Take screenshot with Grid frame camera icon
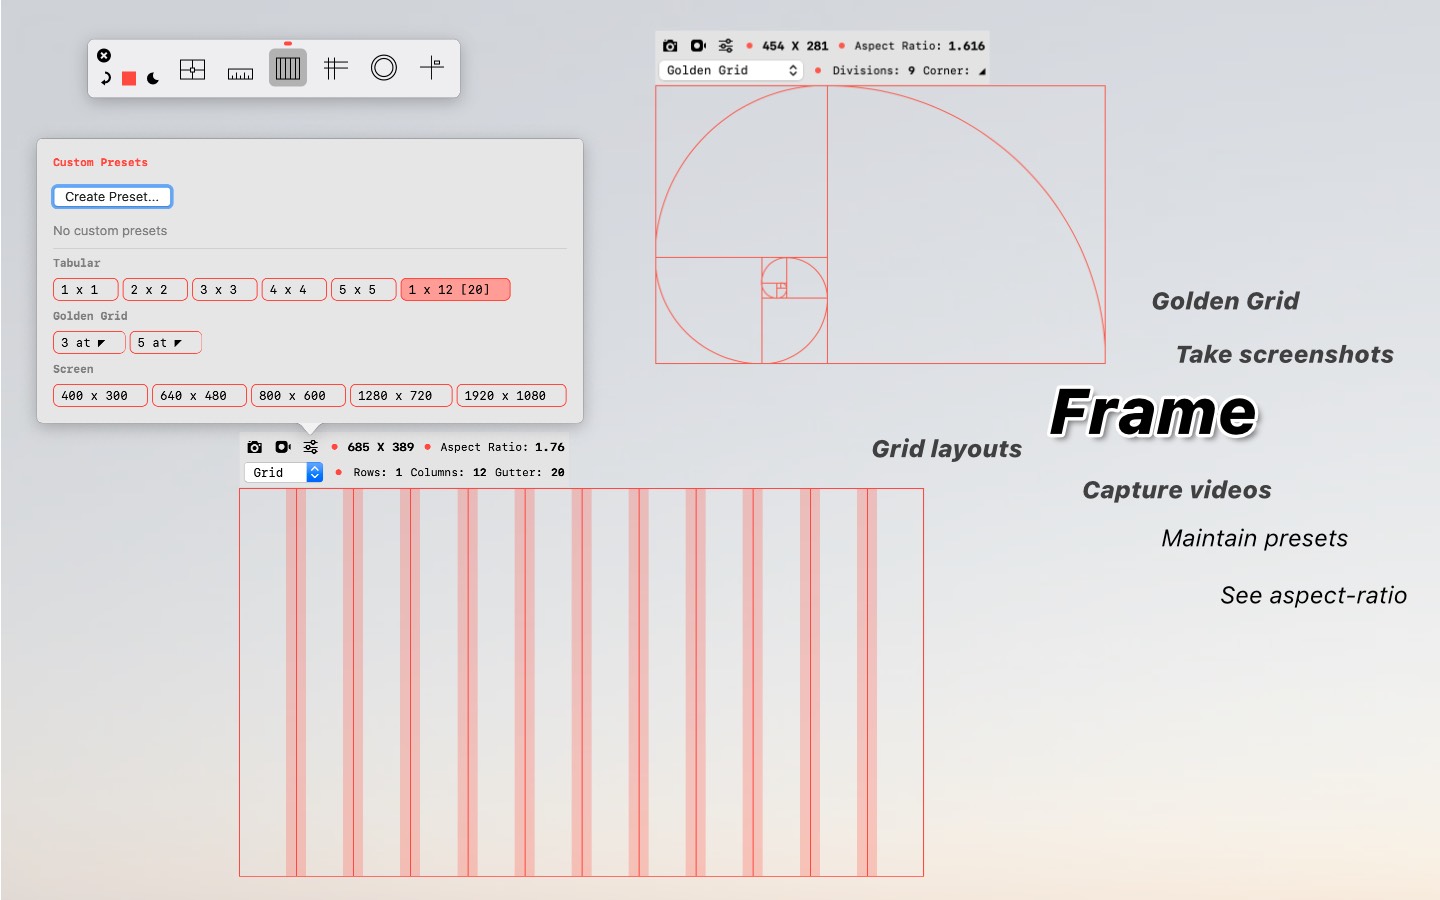Image resolution: width=1440 pixels, height=900 pixels. click(x=255, y=448)
